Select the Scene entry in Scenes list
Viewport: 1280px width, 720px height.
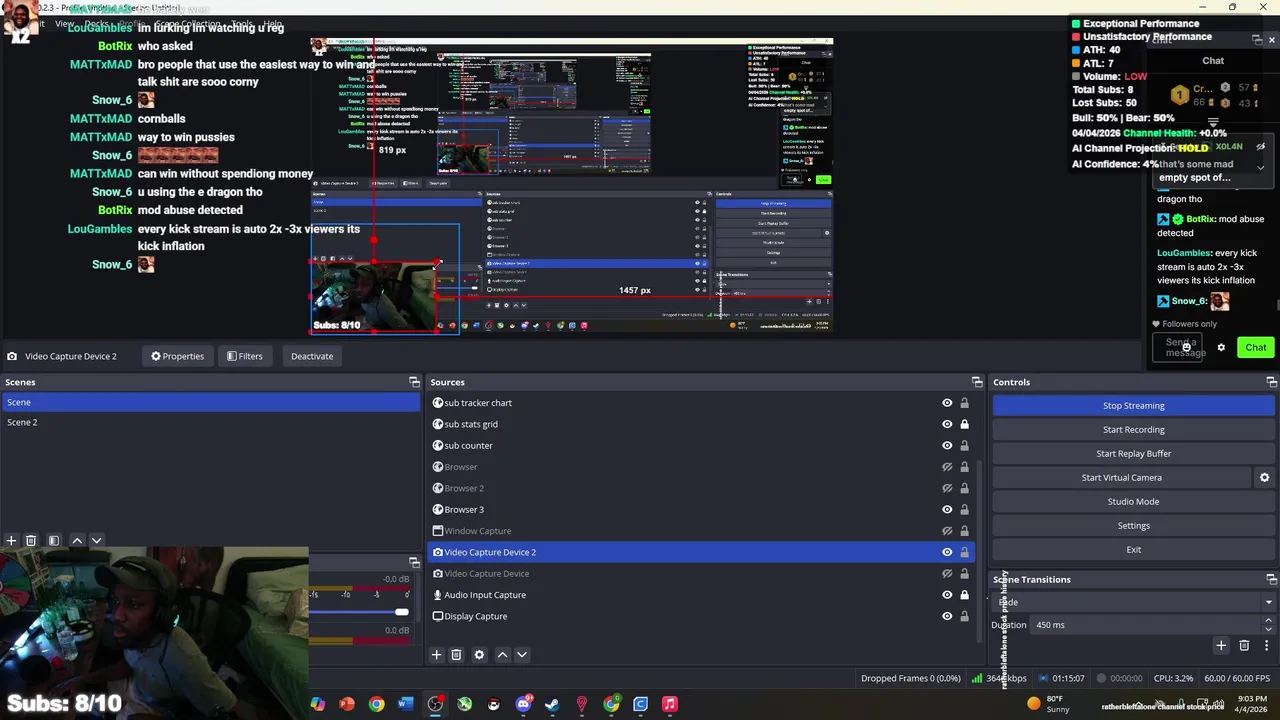(x=210, y=402)
